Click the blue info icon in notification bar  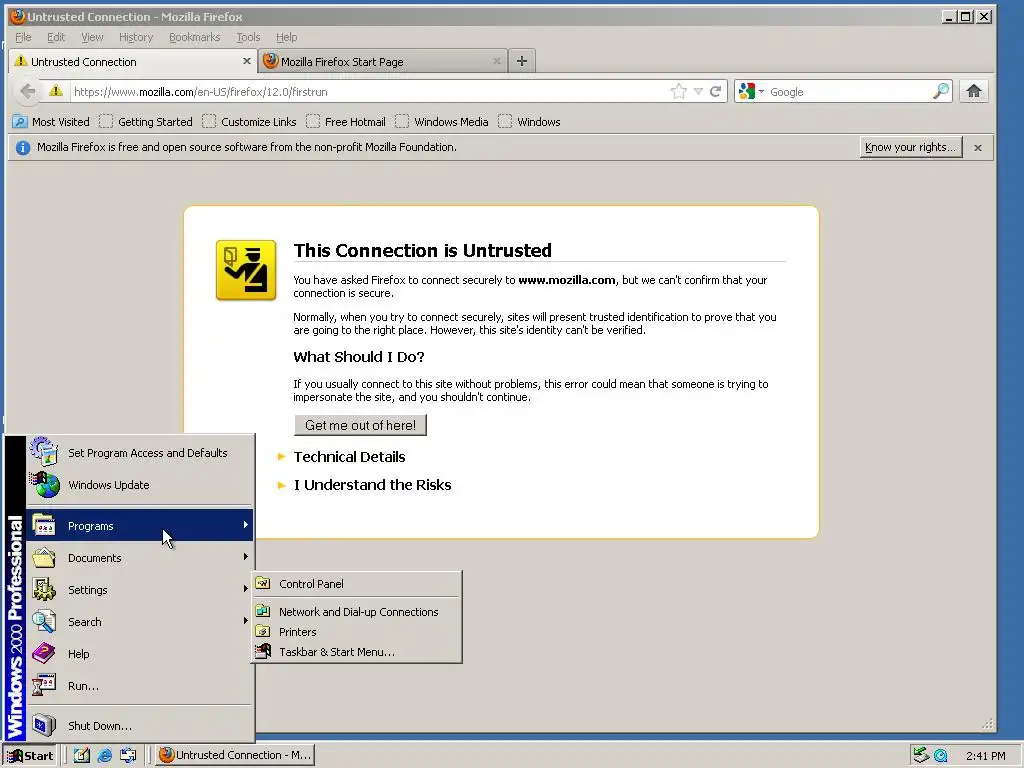pyautogui.click(x=23, y=148)
